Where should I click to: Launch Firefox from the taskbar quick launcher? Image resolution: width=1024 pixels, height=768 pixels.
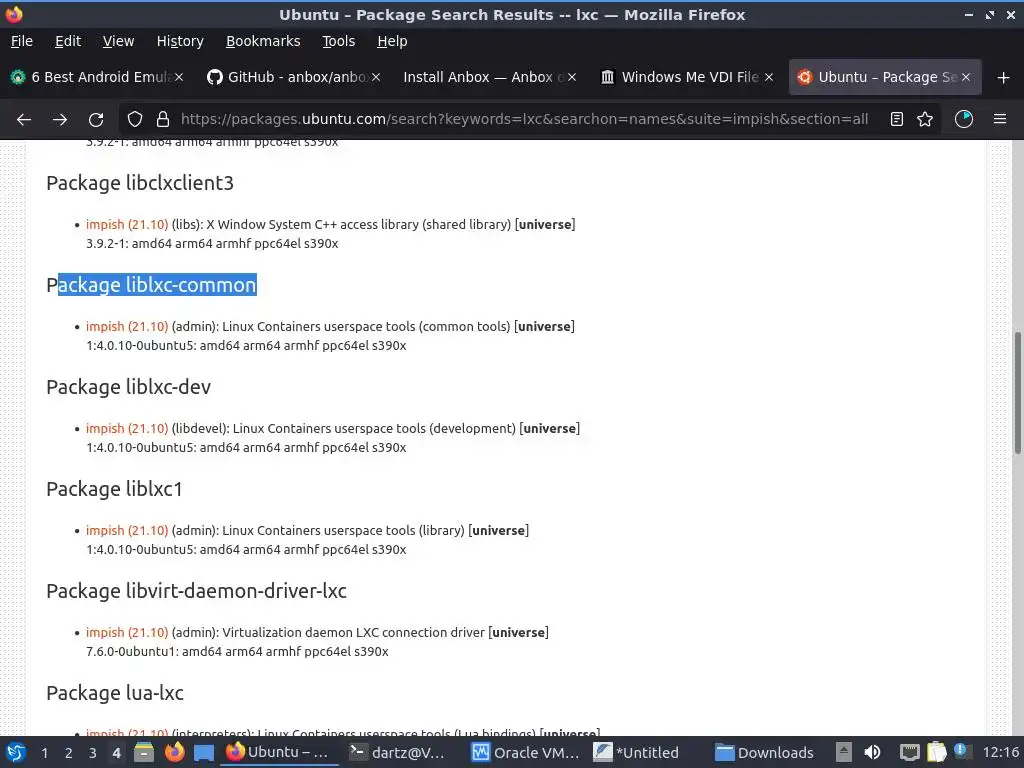click(174, 752)
